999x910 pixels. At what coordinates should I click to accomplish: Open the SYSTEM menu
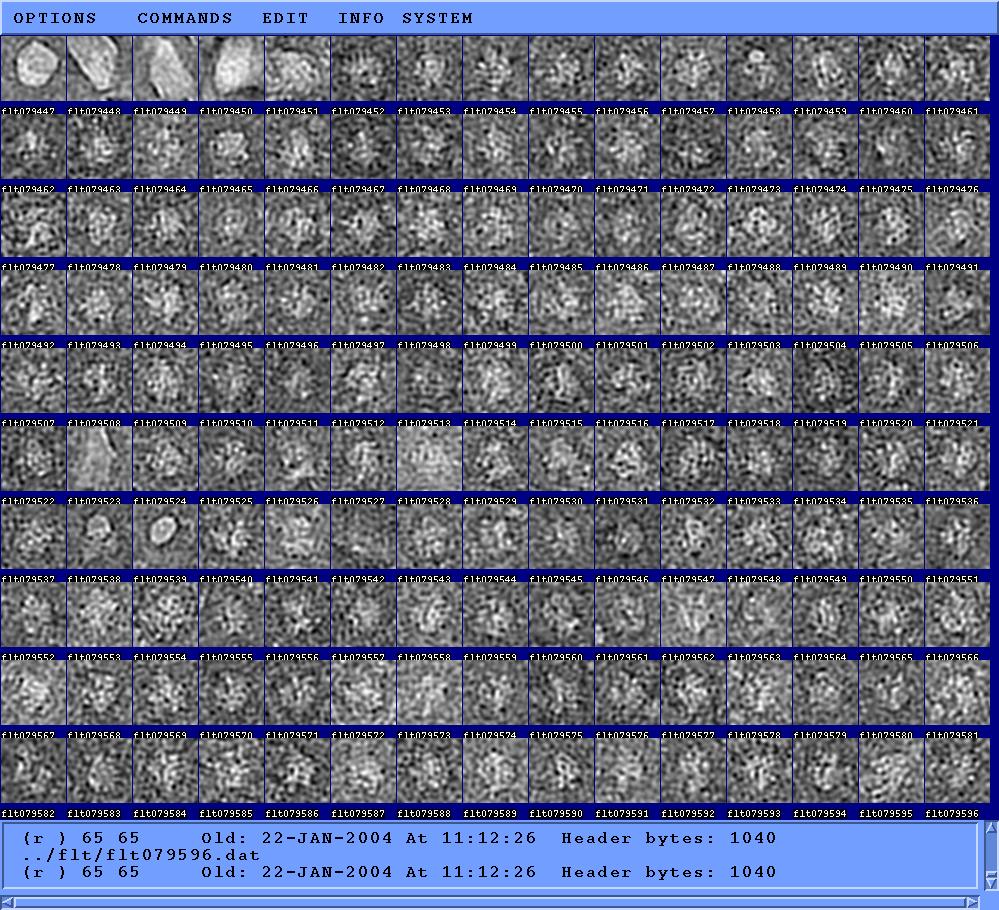[437, 18]
